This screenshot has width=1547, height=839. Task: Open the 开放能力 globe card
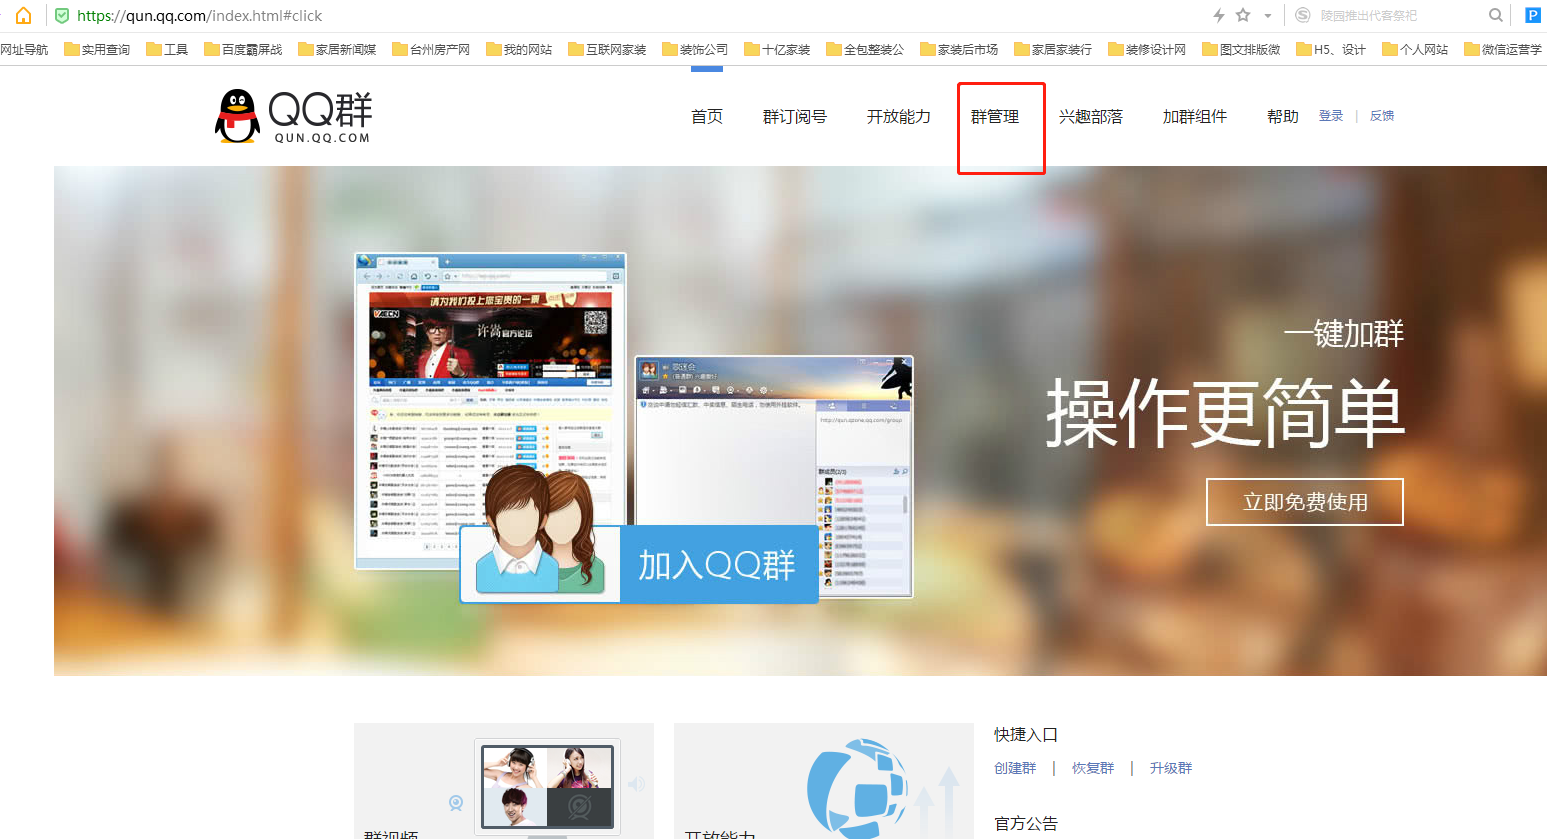coord(824,781)
